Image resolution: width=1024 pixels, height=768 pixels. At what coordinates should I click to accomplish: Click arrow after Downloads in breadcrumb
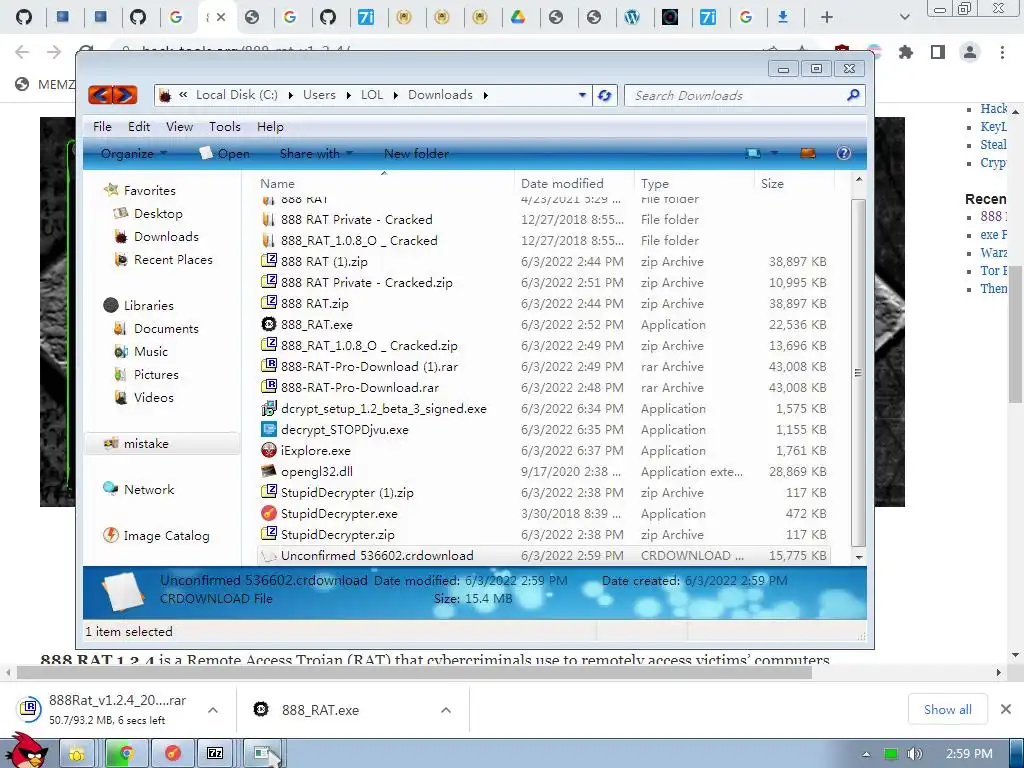pyautogui.click(x=485, y=95)
